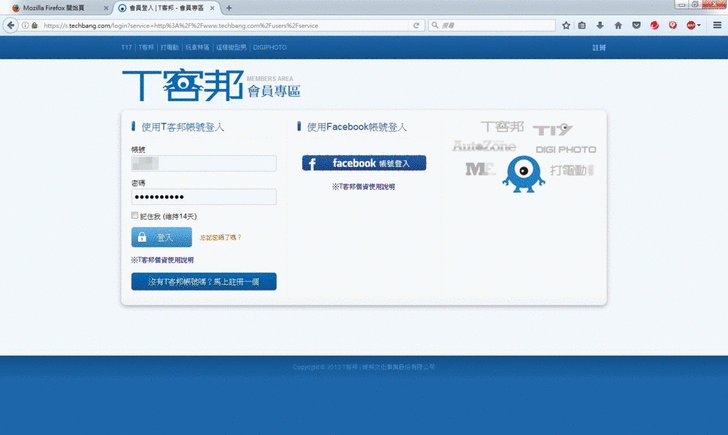Expand Adblock Plus dropdown arrow
Screen dimensions: 728x435
[699, 26]
